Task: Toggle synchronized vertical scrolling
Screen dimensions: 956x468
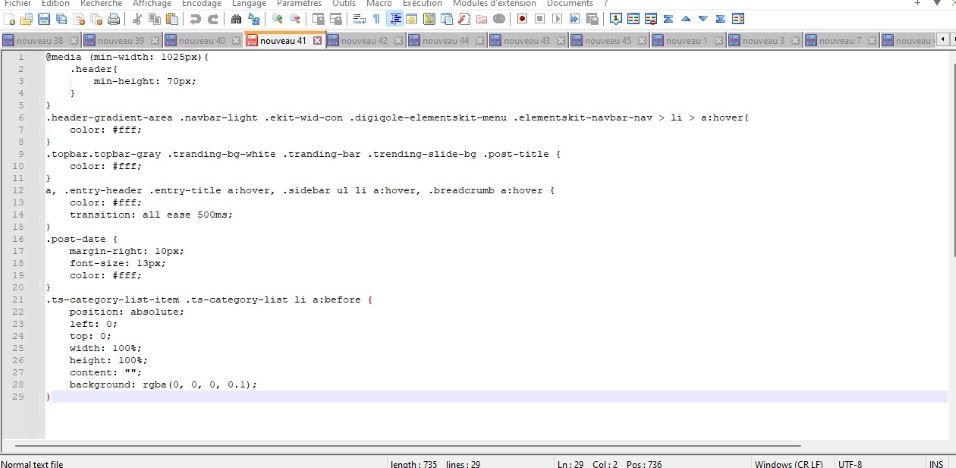Action: pos(318,19)
